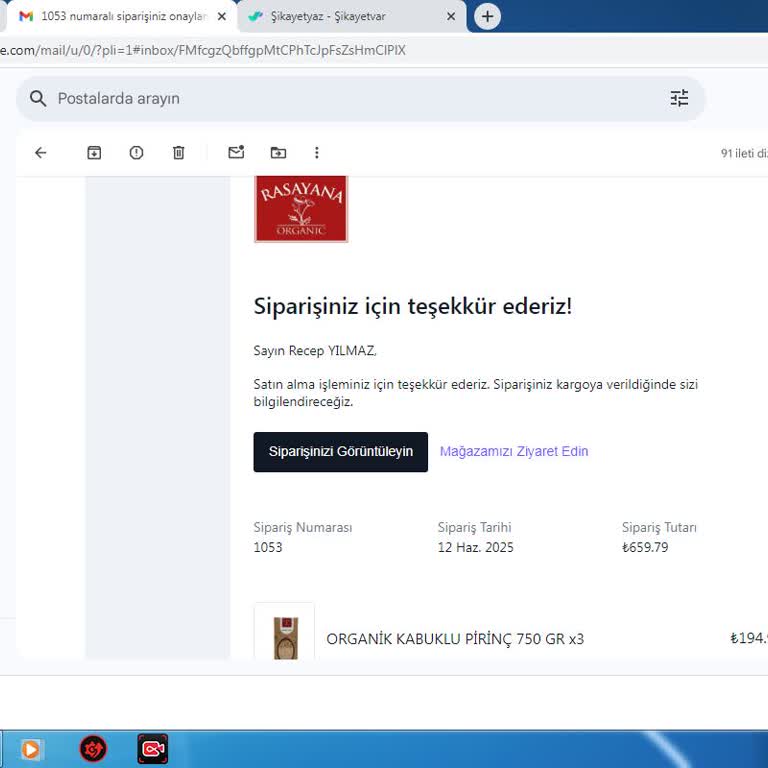Archive this order confirmation email
The height and width of the screenshot is (768, 768).
[94, 153]
